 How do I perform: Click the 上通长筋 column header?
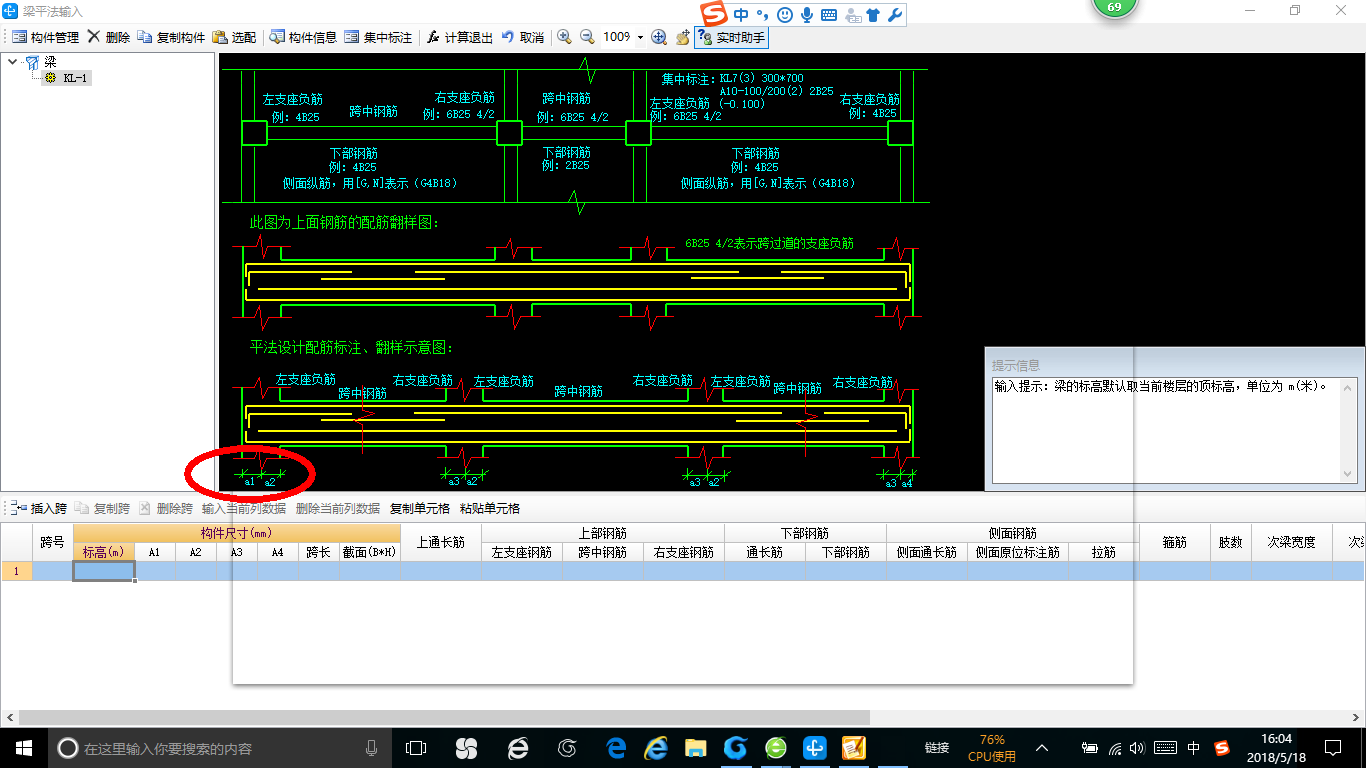(x=441, y=542)
